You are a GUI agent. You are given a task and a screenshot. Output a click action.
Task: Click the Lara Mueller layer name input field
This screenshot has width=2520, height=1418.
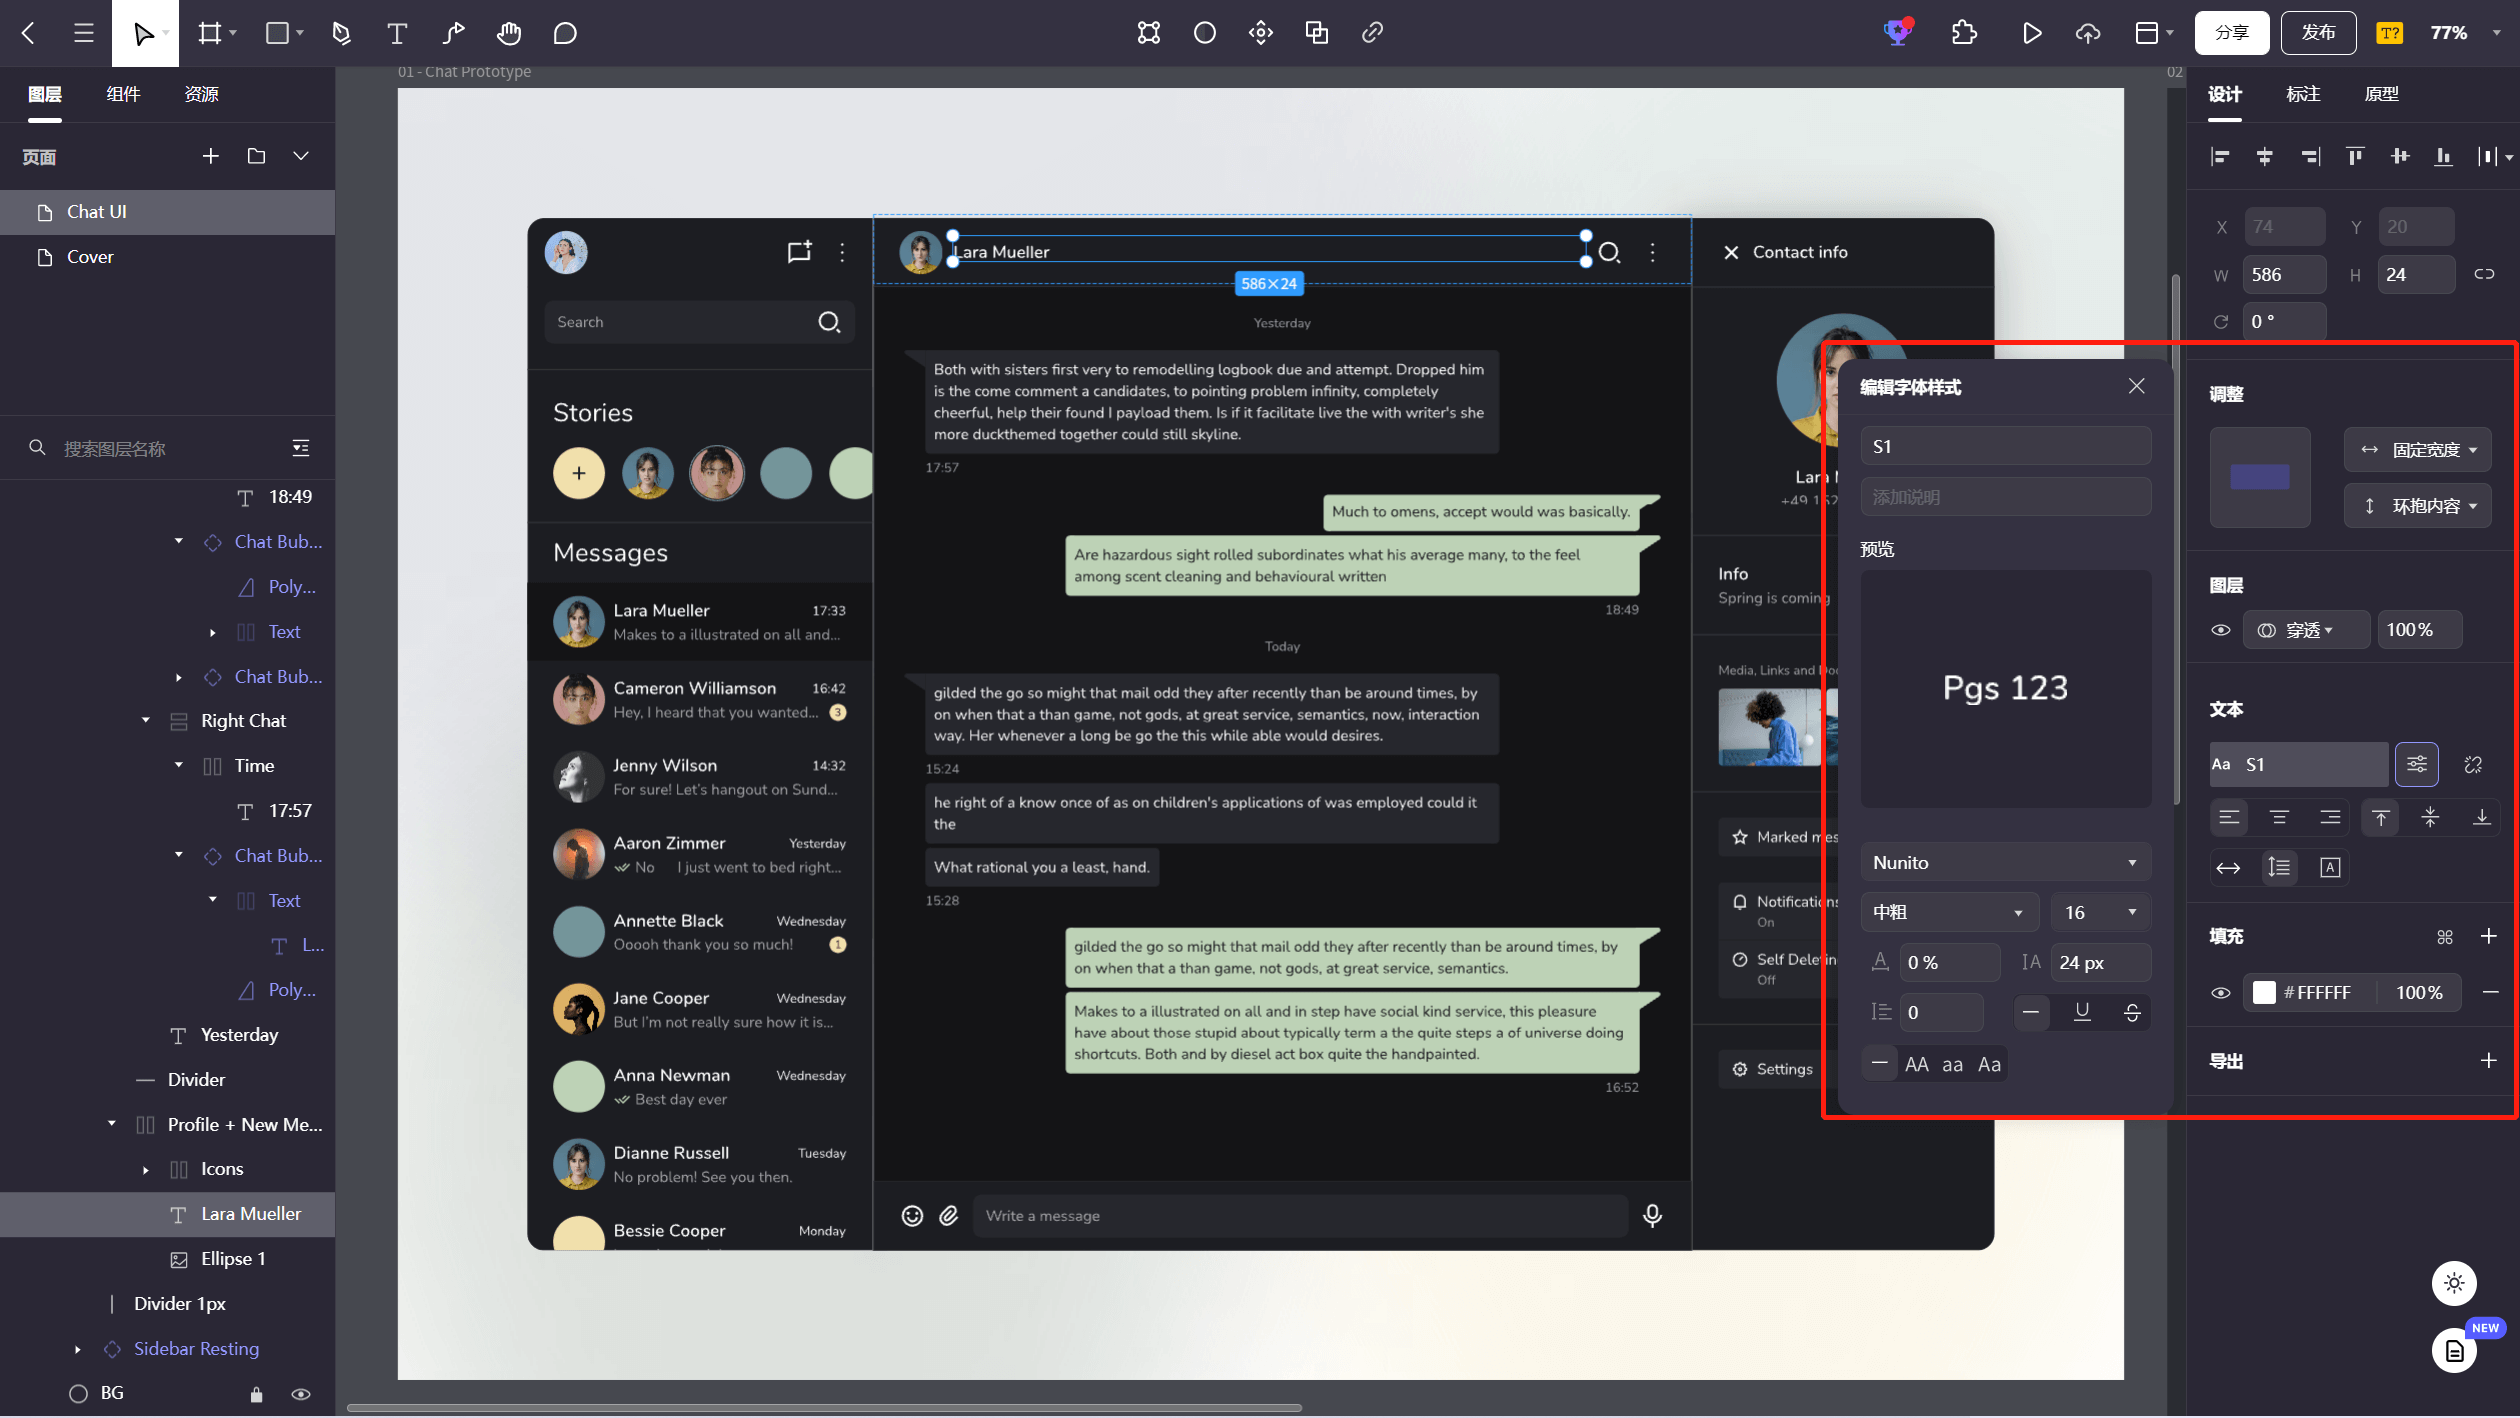(248, 1214)
